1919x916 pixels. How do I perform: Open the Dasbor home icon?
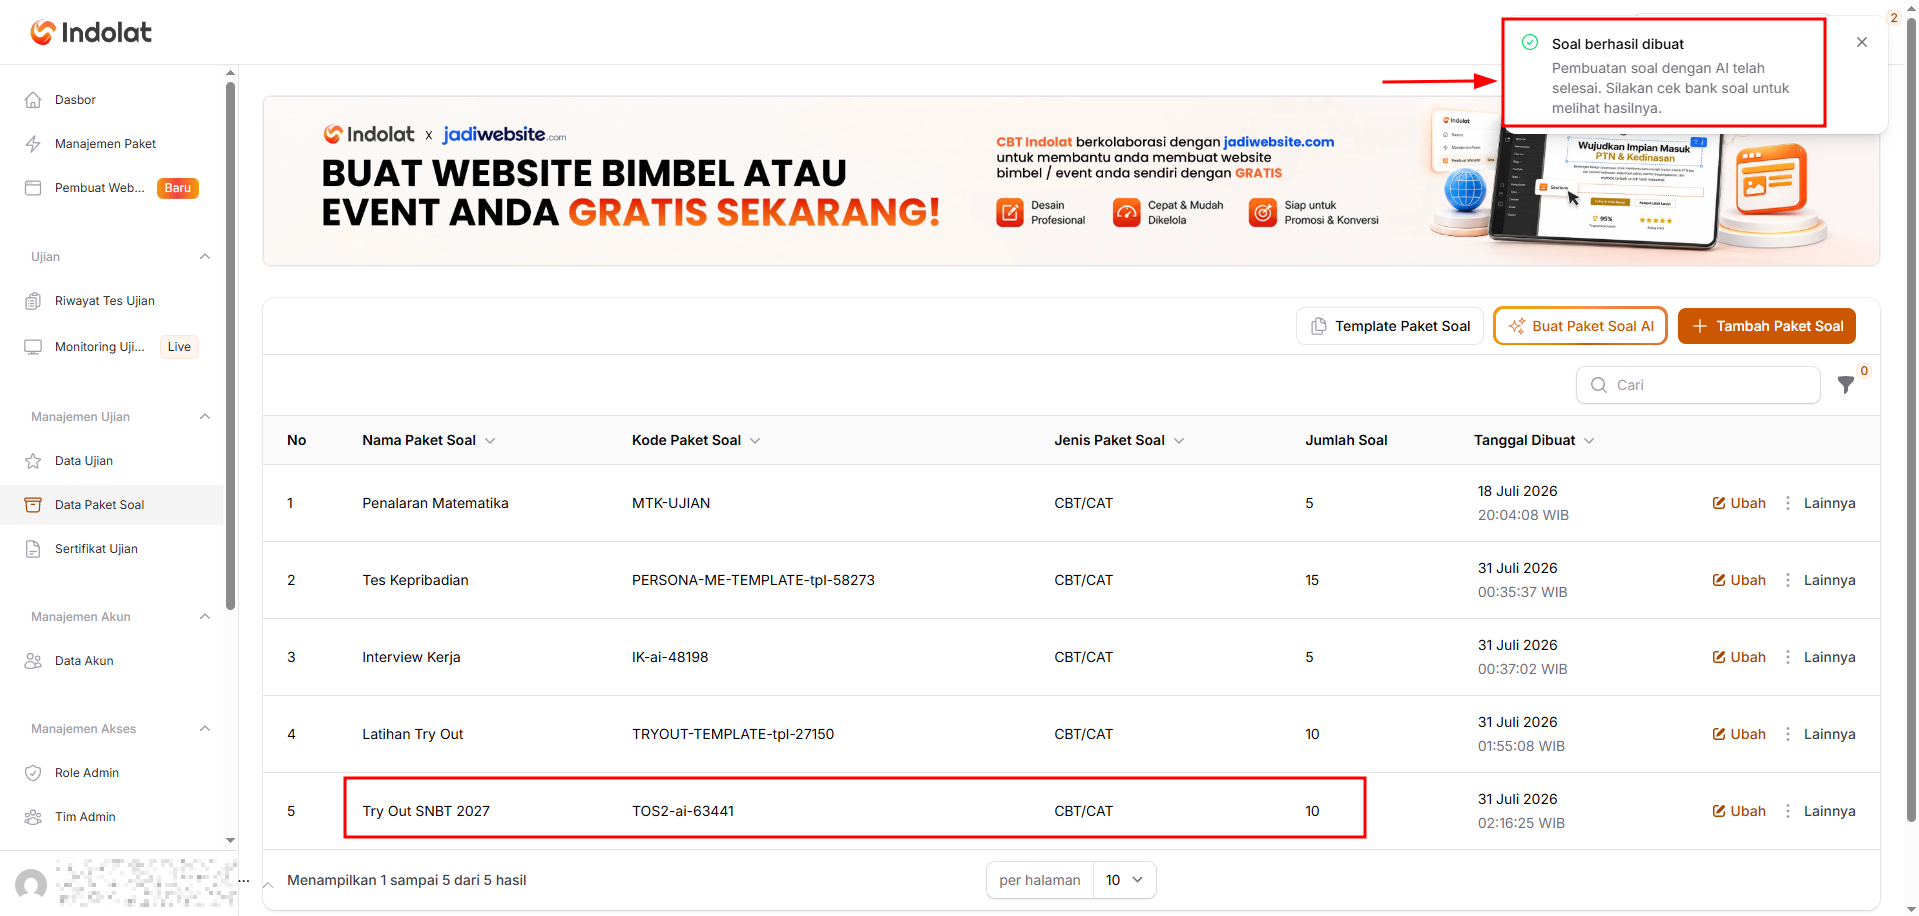point(33,100)
